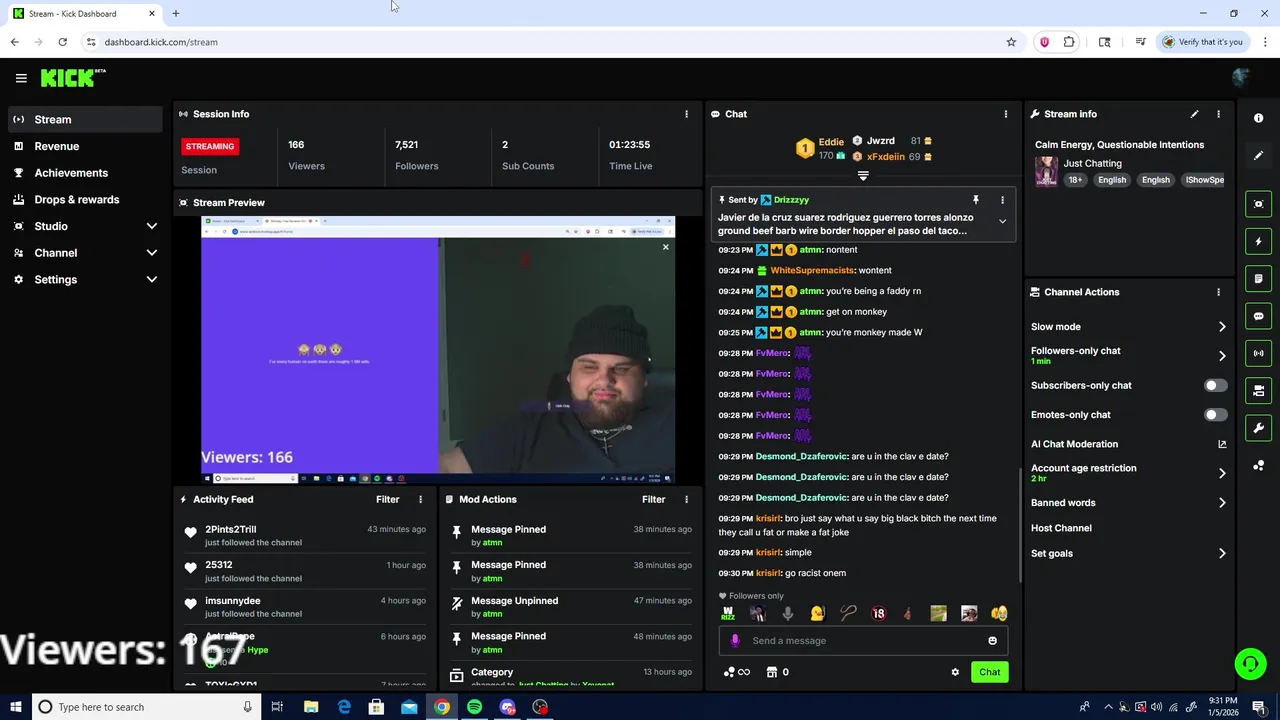
Task: Collapse the chat leaderboard arrow
Action: pyautogui.click(x=863, y=176)
